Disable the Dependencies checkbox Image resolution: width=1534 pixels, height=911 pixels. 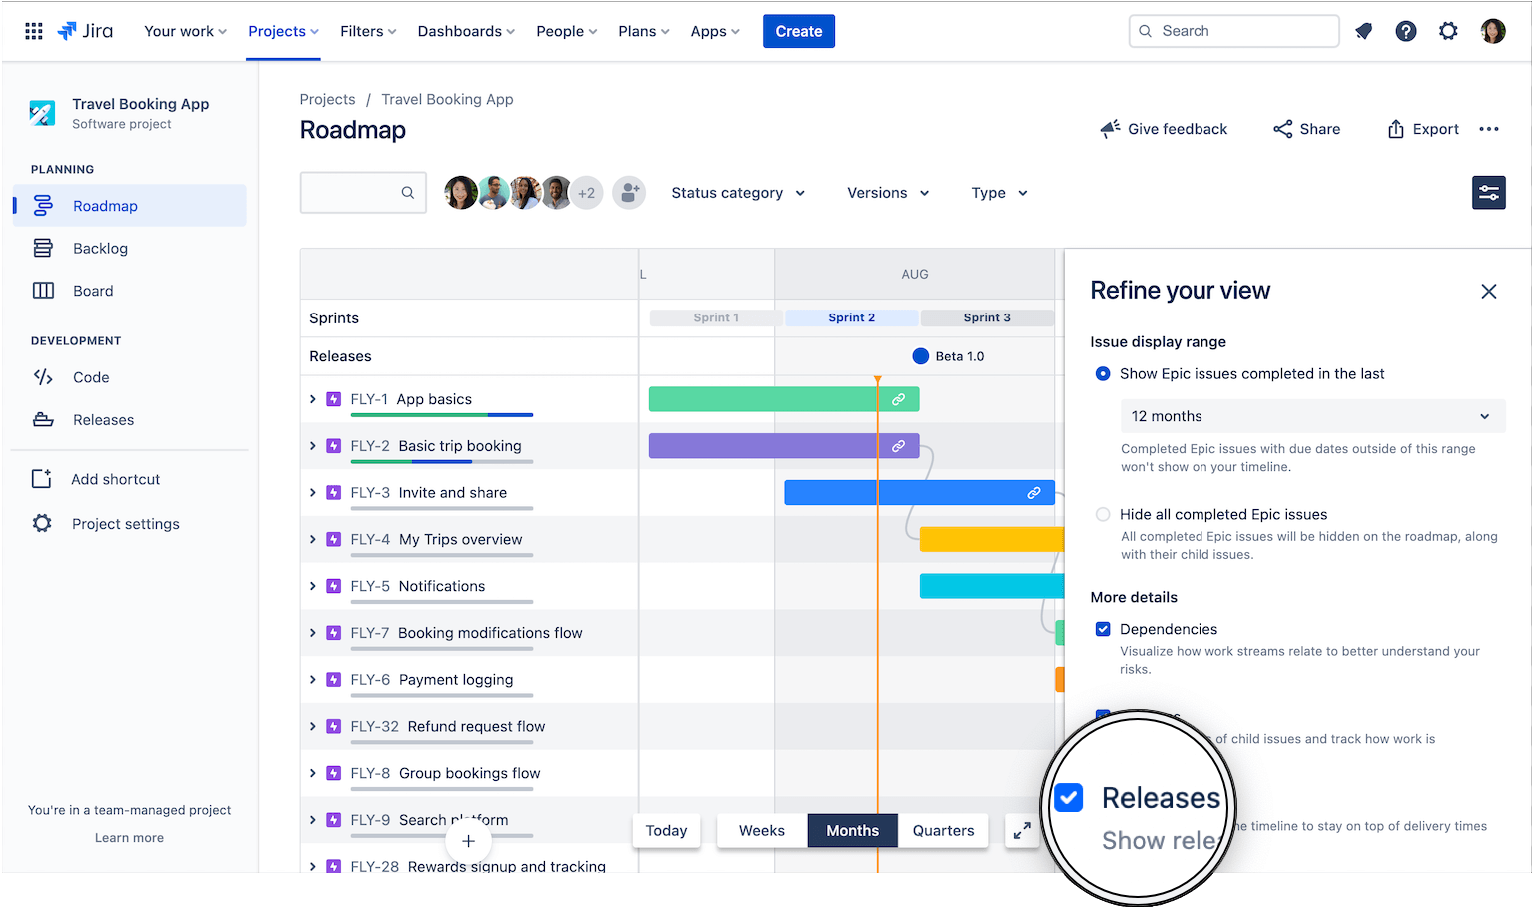coord(1103,629)
